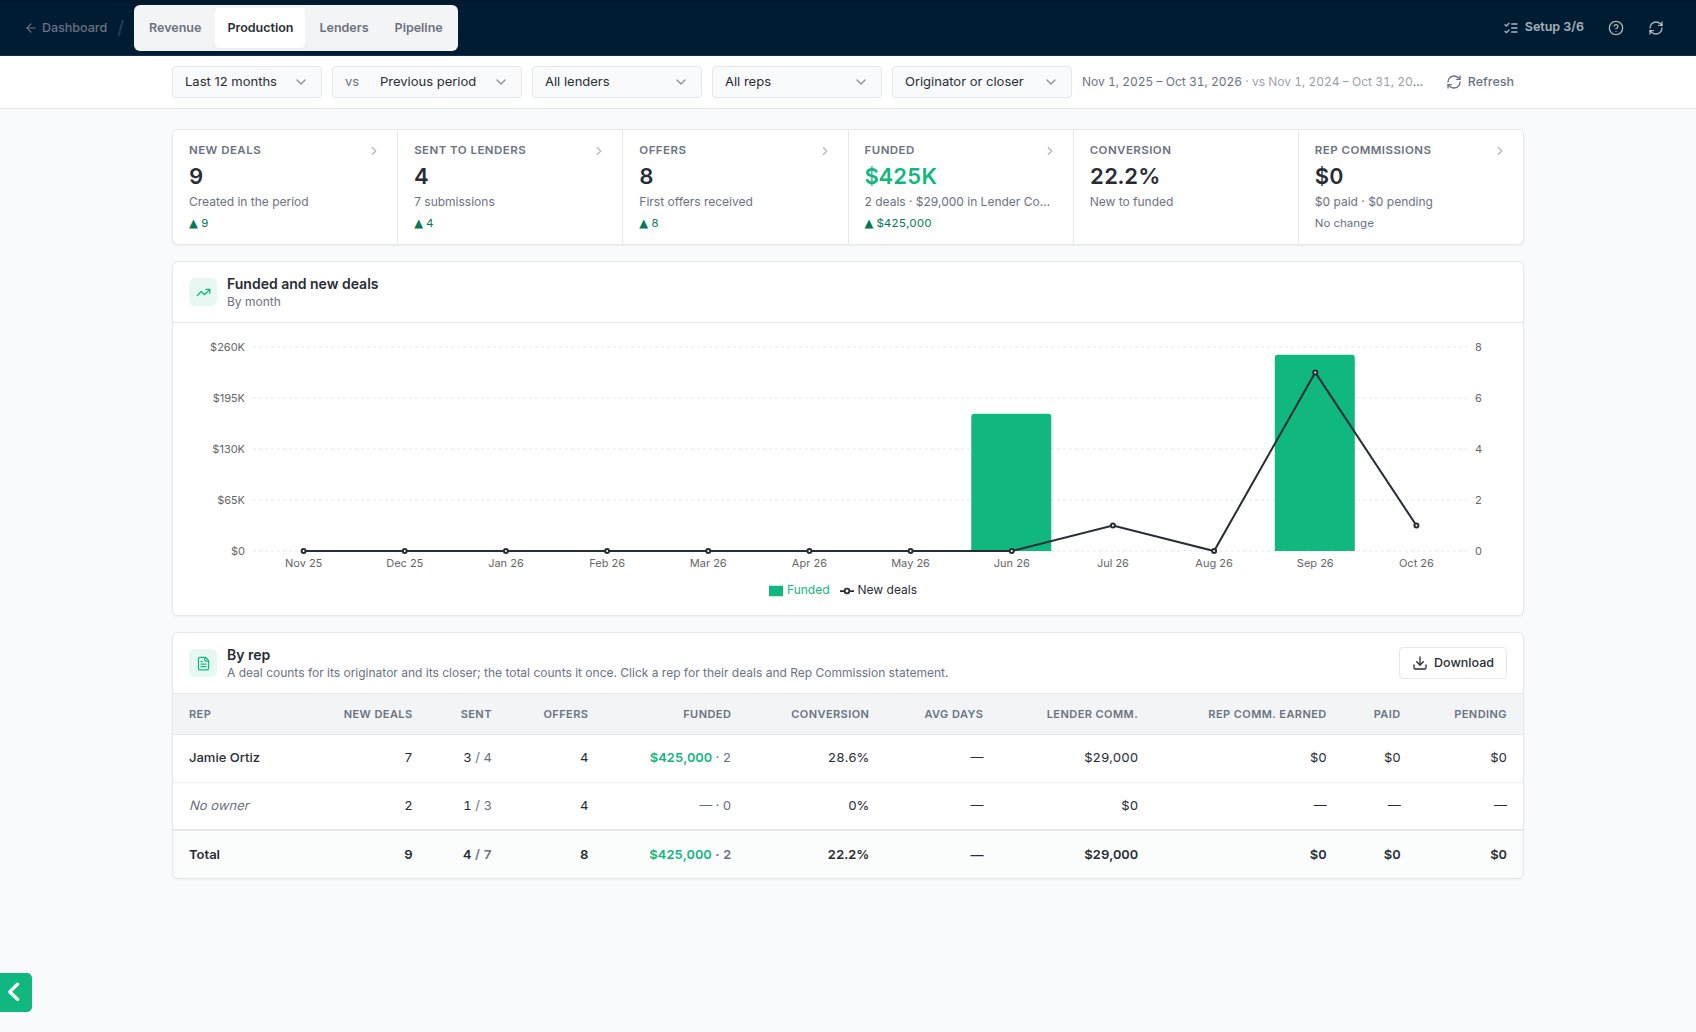Image resolution: width=1696 pixels, height=1032 pixels.
Task: Toggle the Funded legend series
Action: click(799, 590)
